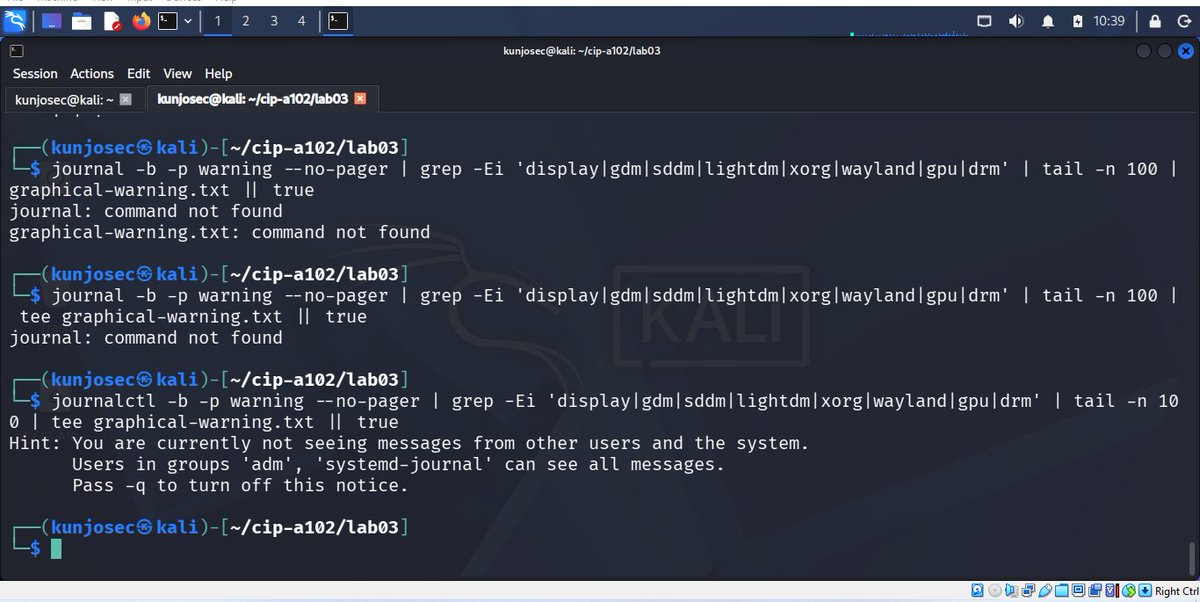Click the 'Hint: You are currently not seeing' line
The width and height of the screenshot is (1200, 602).
click(409, 443)
